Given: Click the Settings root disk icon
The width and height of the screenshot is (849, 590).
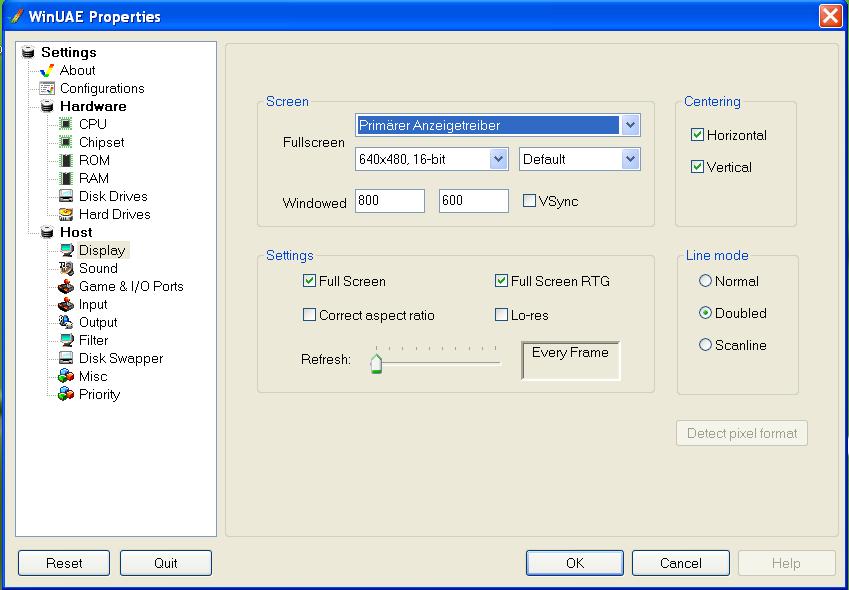Looking at the screenshot, I should 28,52.
